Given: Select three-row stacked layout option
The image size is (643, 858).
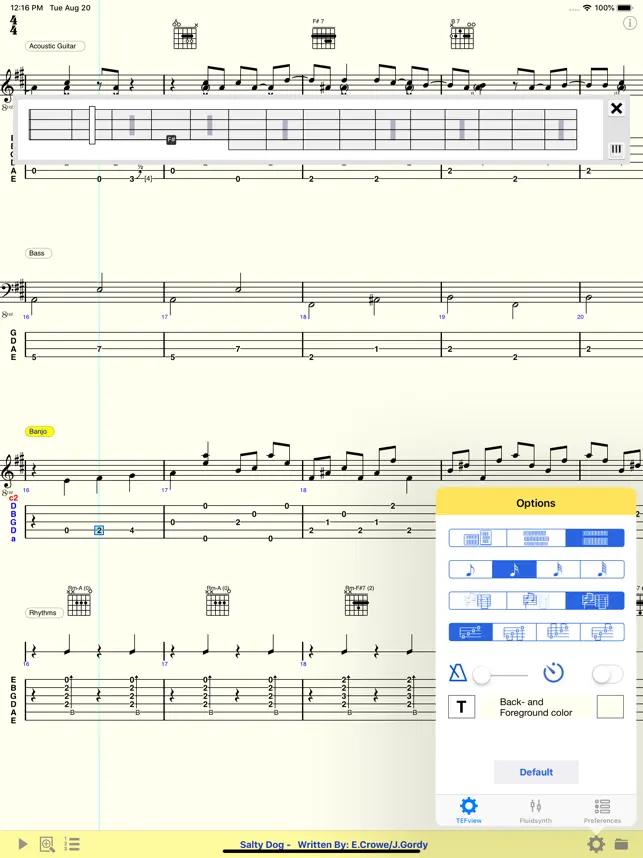Looking at the screenshot, I should (536, 538).
